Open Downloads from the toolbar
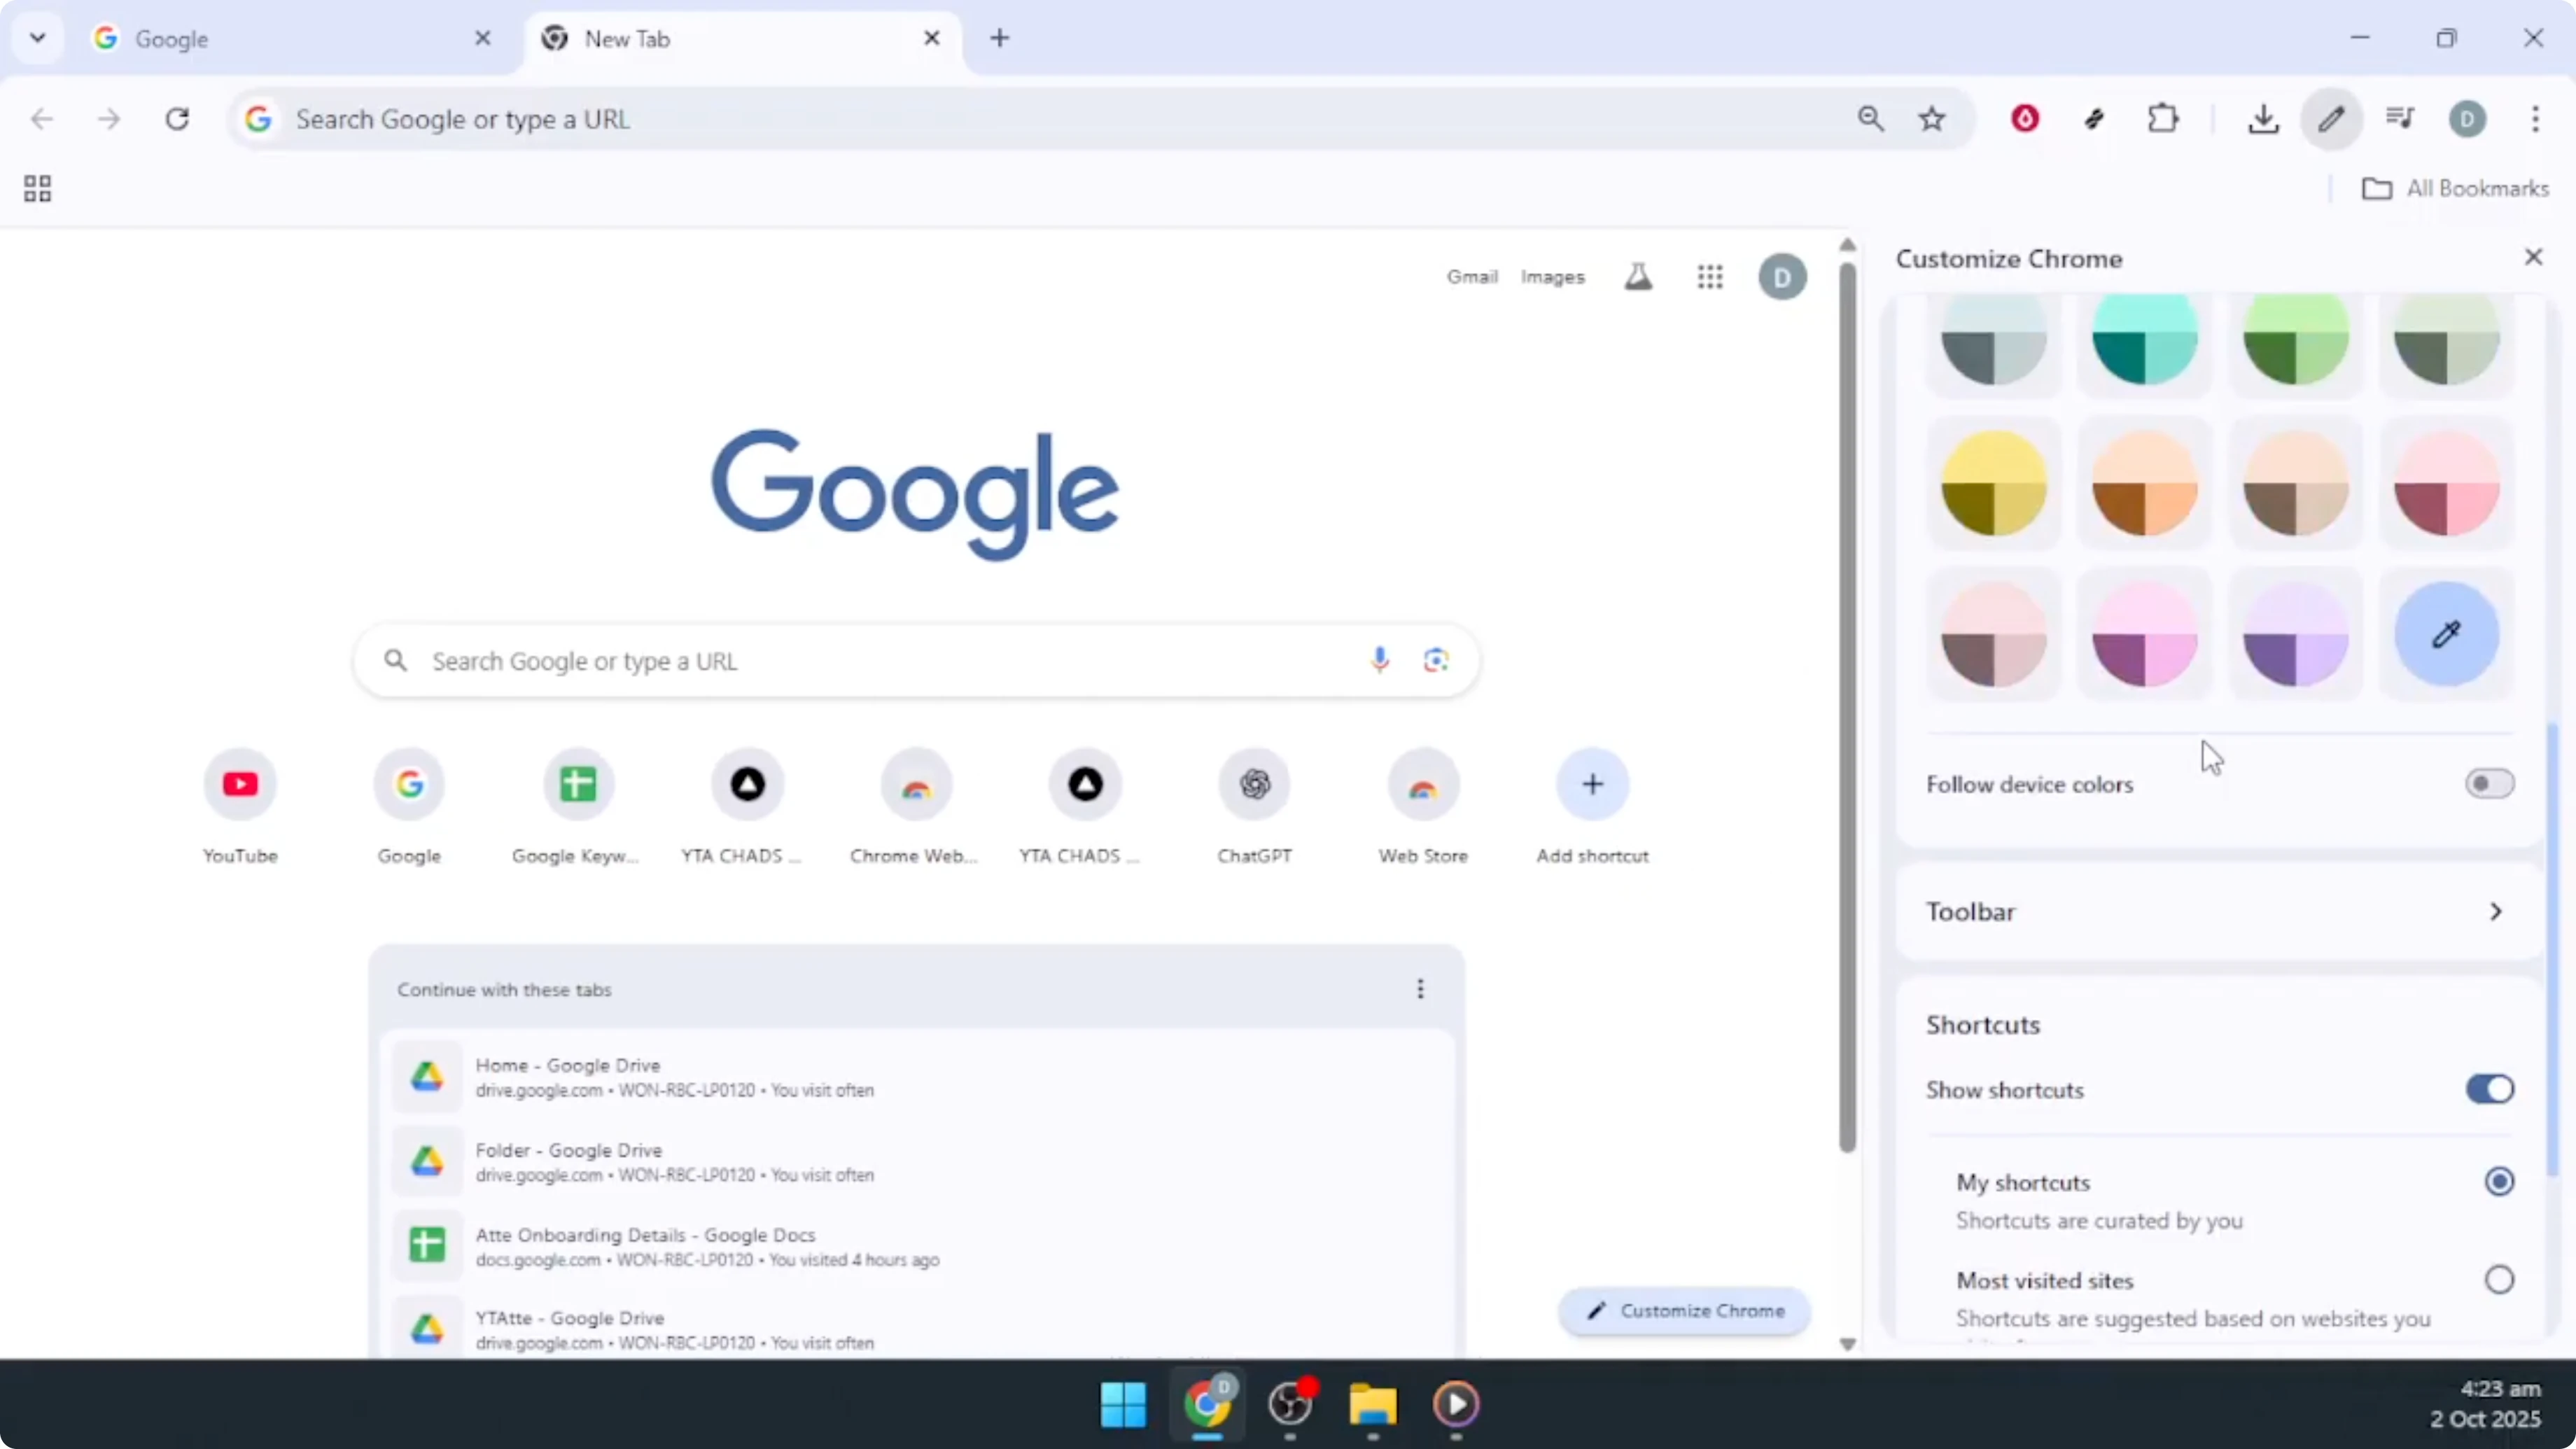The height and width of the screenshot is (1449, 2576). [x=2263, y=118]
